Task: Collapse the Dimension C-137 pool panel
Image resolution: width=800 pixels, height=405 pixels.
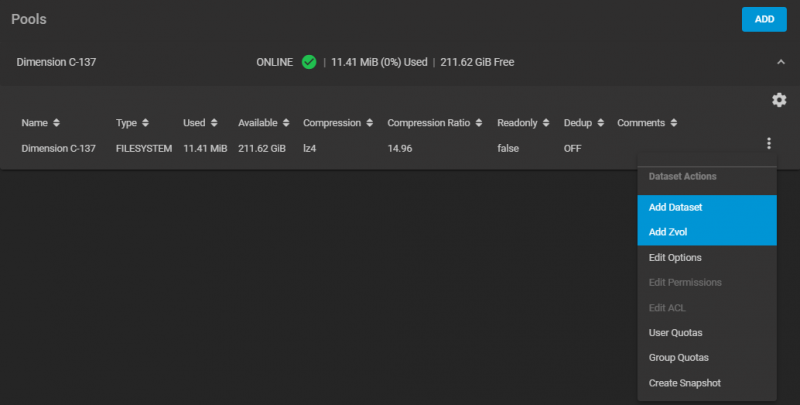Action: pyautogui.click(x=780, y=62)
